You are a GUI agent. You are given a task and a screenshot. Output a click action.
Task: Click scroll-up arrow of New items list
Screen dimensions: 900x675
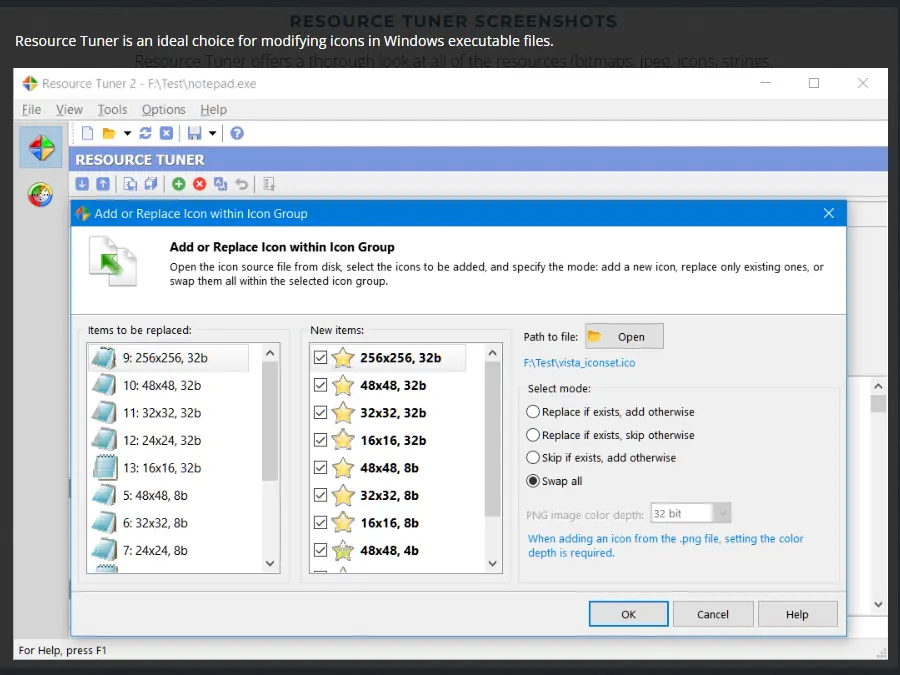pos(492,354)
